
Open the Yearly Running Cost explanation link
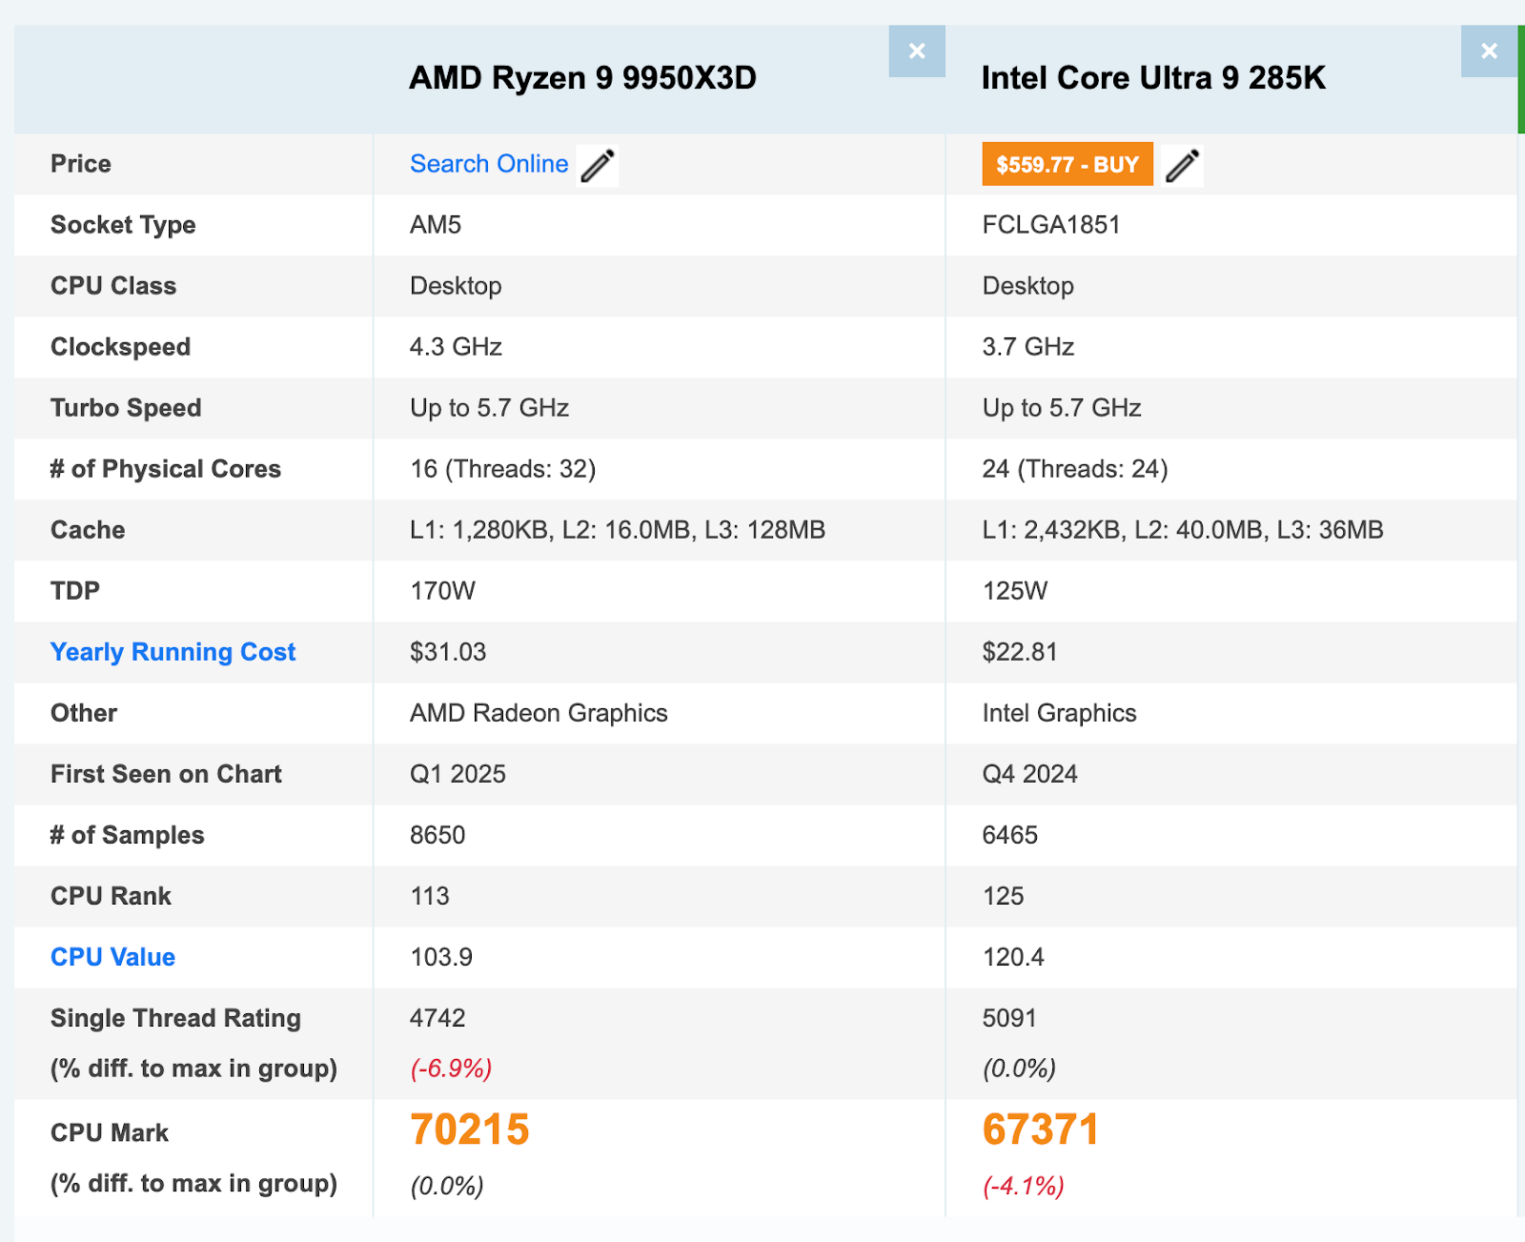(172, 652)
